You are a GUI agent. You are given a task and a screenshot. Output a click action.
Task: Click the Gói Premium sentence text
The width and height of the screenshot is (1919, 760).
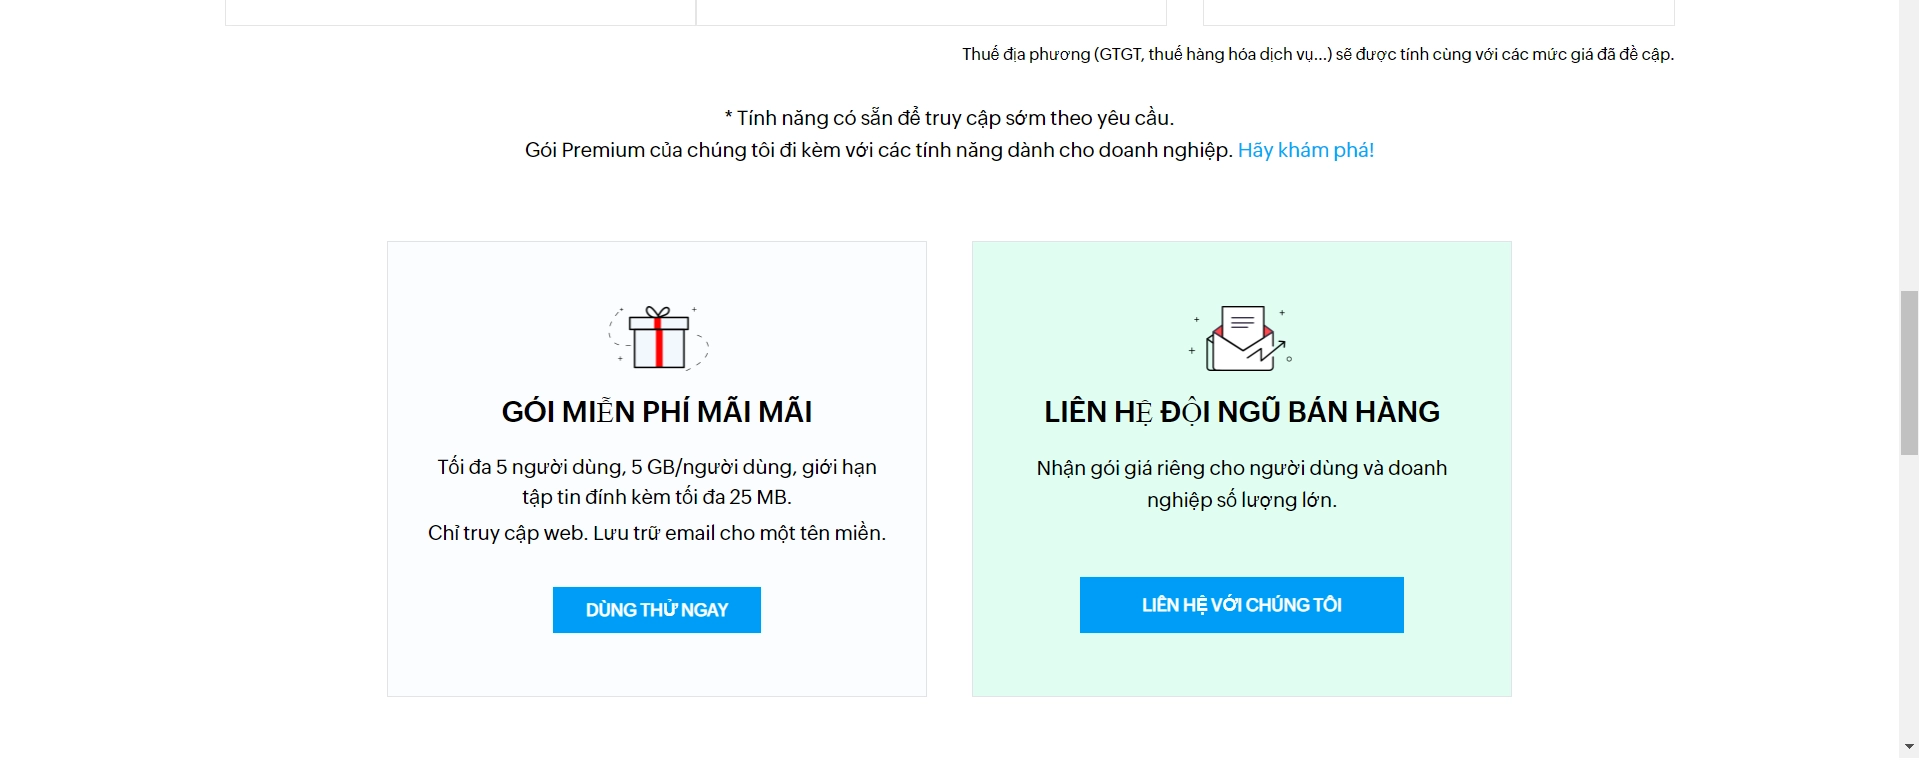tap(879, 150)
